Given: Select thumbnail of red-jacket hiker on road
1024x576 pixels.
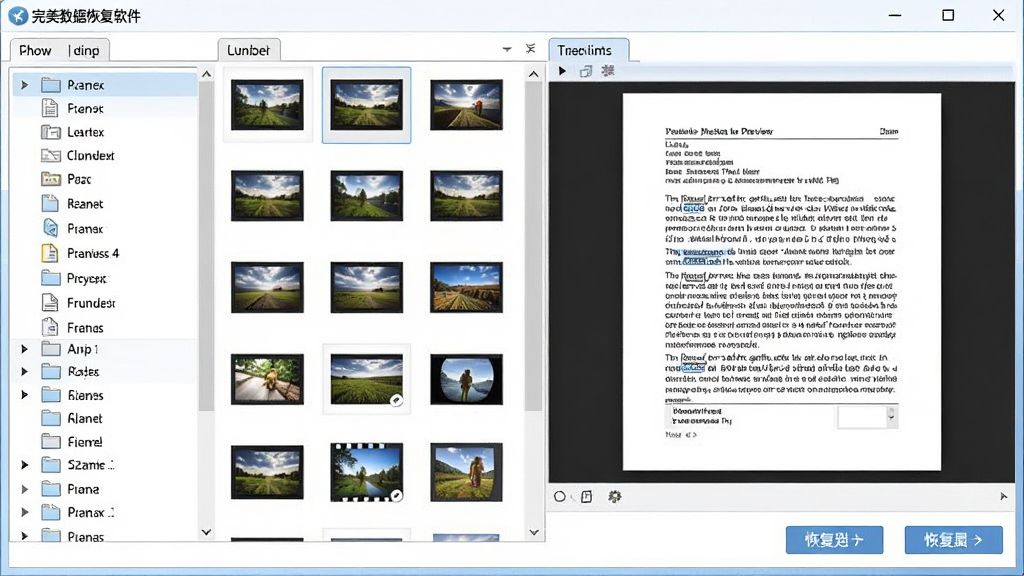Looking at the screenshot, I should point(466,104).
